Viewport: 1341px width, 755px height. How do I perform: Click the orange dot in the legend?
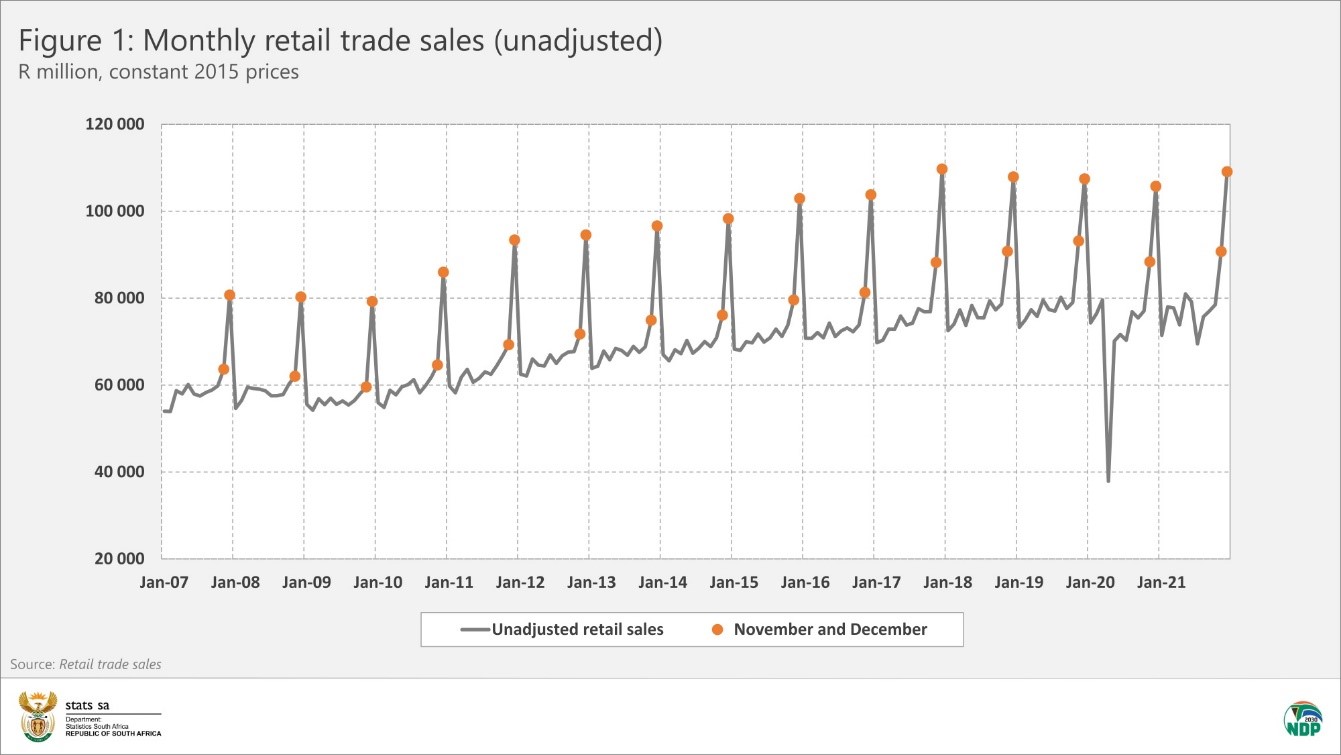pyautogui.click(x=717, y=630)
